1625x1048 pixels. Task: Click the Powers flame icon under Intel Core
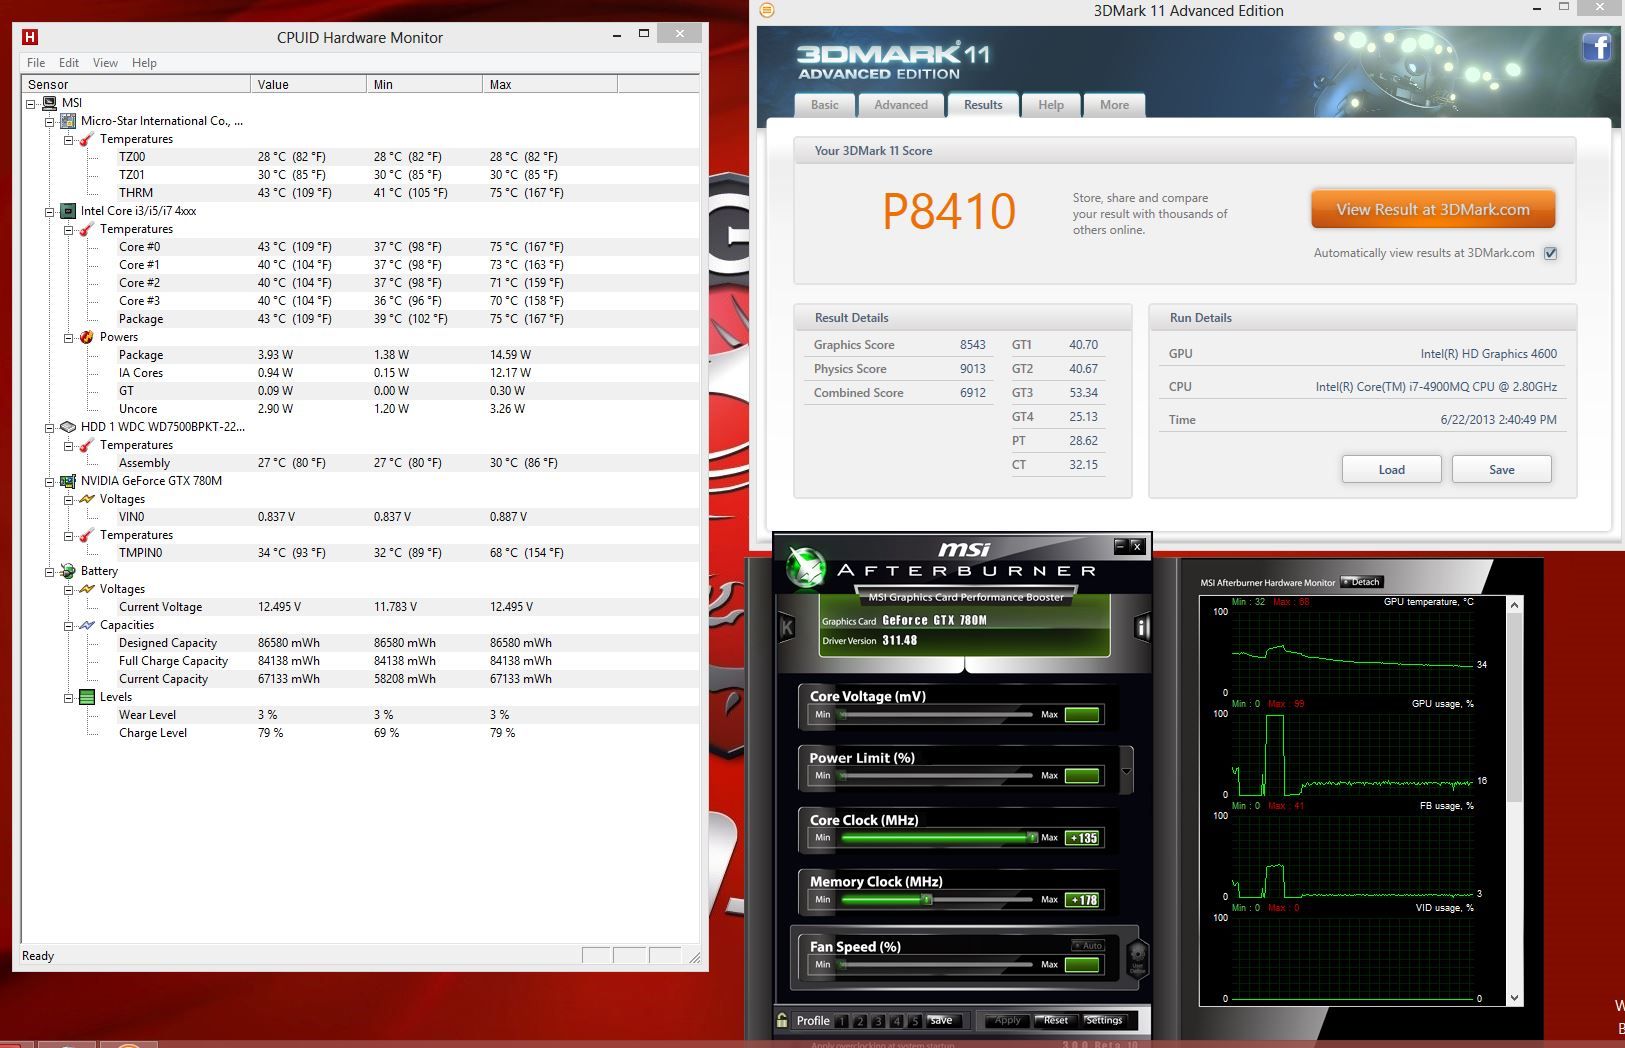point(87,337)
